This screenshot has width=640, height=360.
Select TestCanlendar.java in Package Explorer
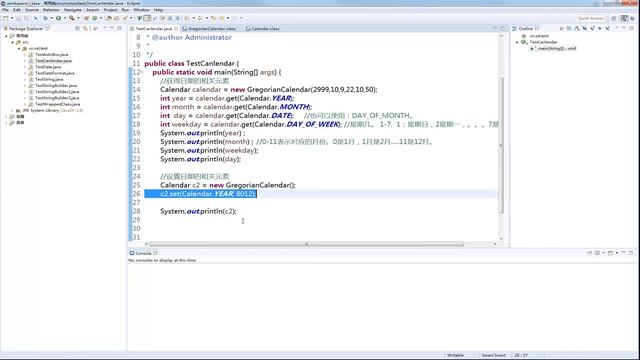(53, 60)
